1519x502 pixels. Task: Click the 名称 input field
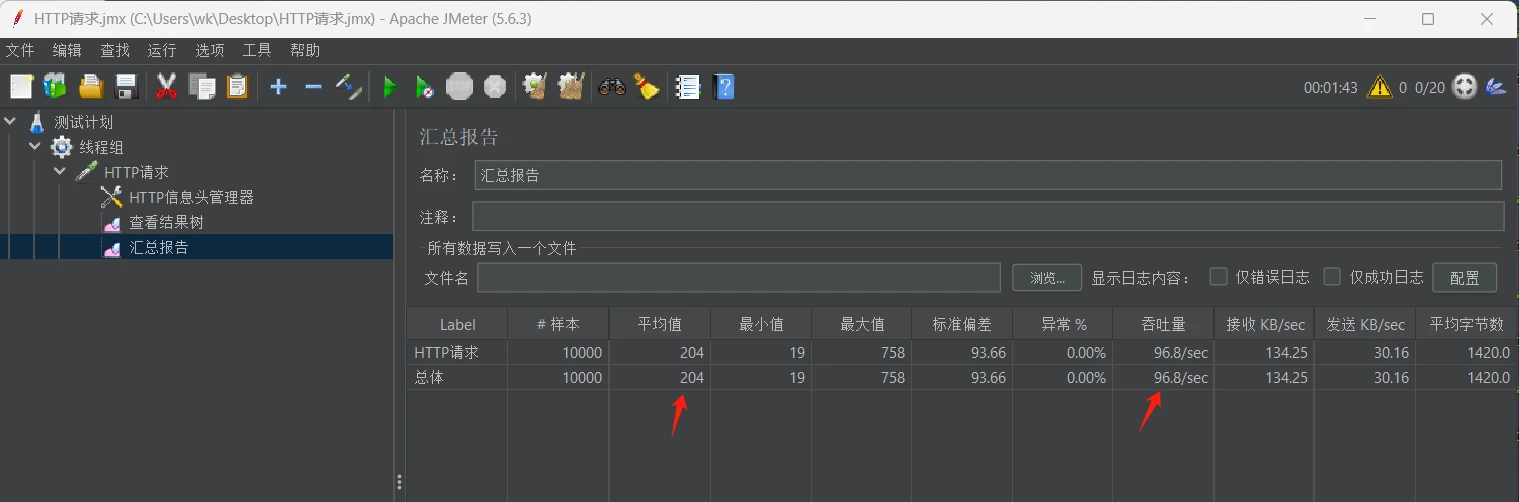coord(988,175)
